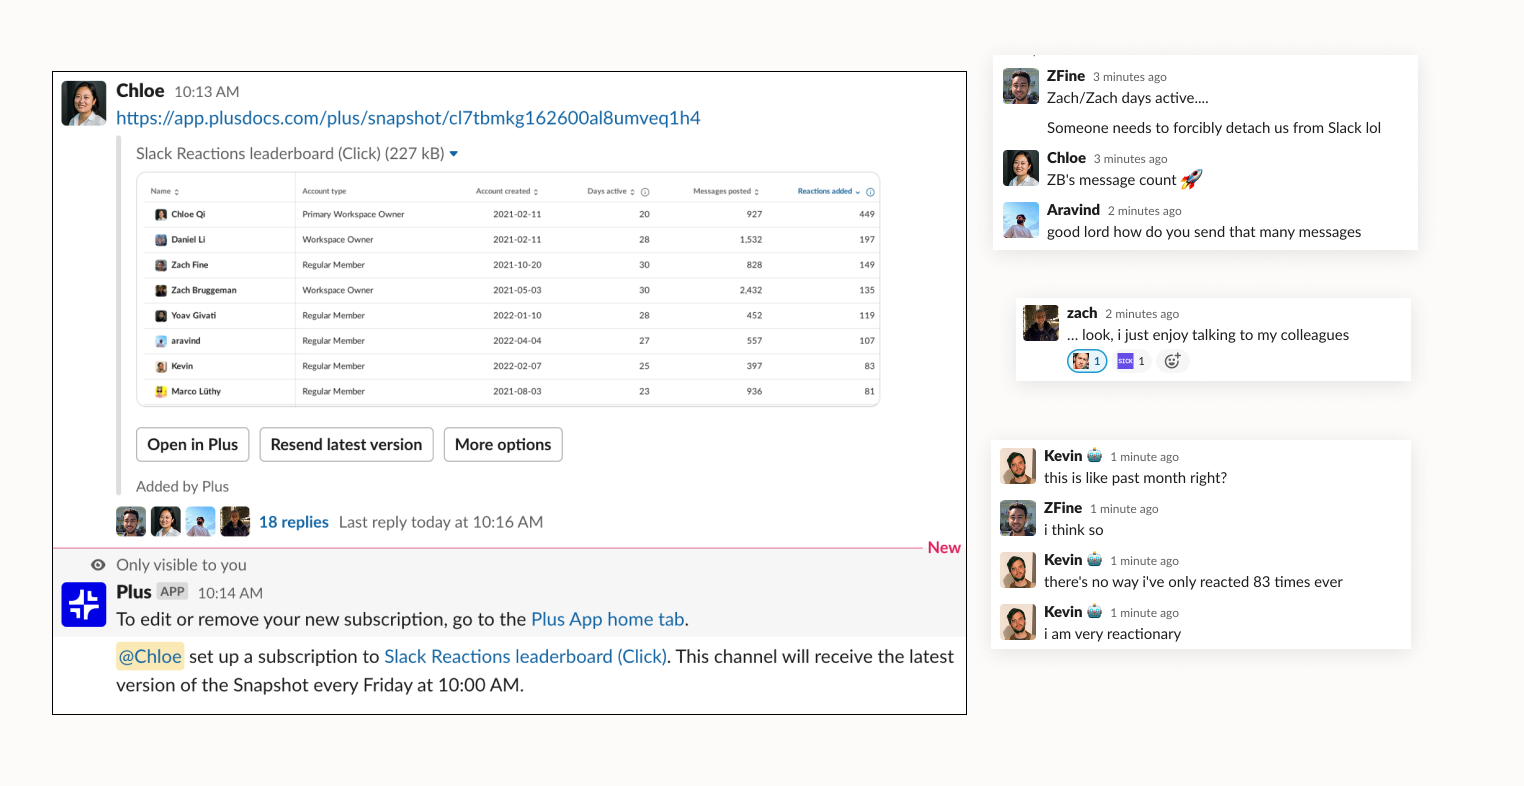Sort the table by Messages posted
This screenshot has width=1524, height=786.
(x=726, y=191)
